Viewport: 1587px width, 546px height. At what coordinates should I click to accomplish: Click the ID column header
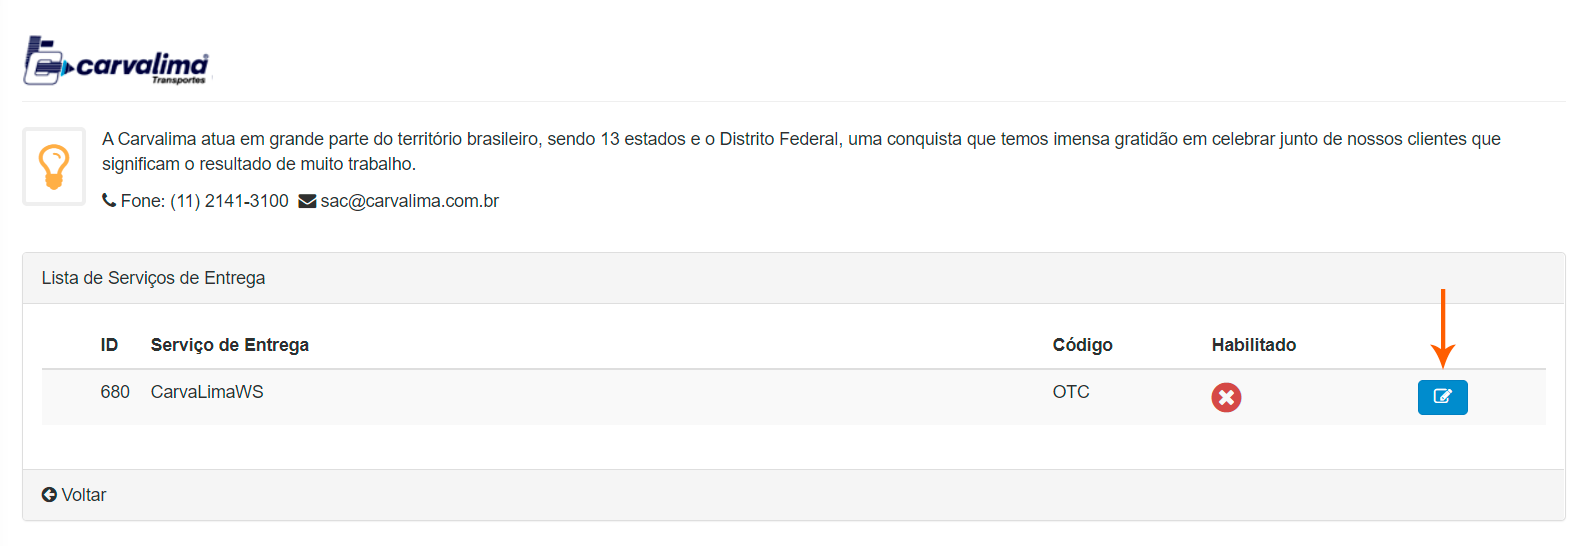[109, 345]
